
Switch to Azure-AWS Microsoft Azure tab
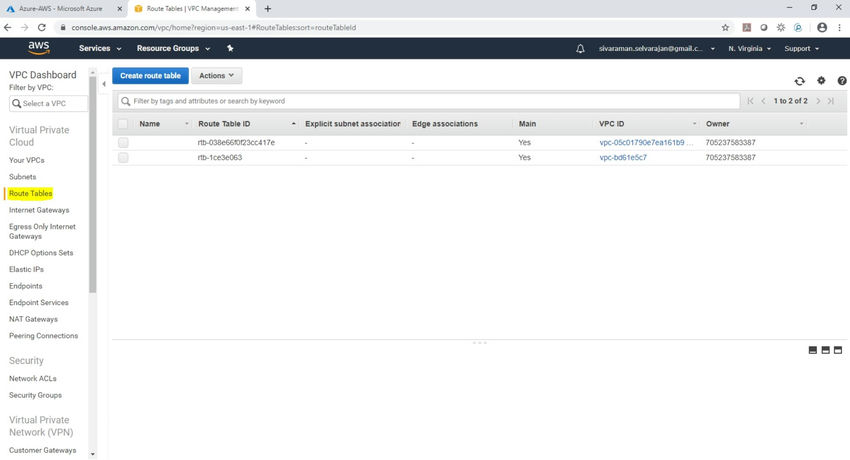(60, 9)
